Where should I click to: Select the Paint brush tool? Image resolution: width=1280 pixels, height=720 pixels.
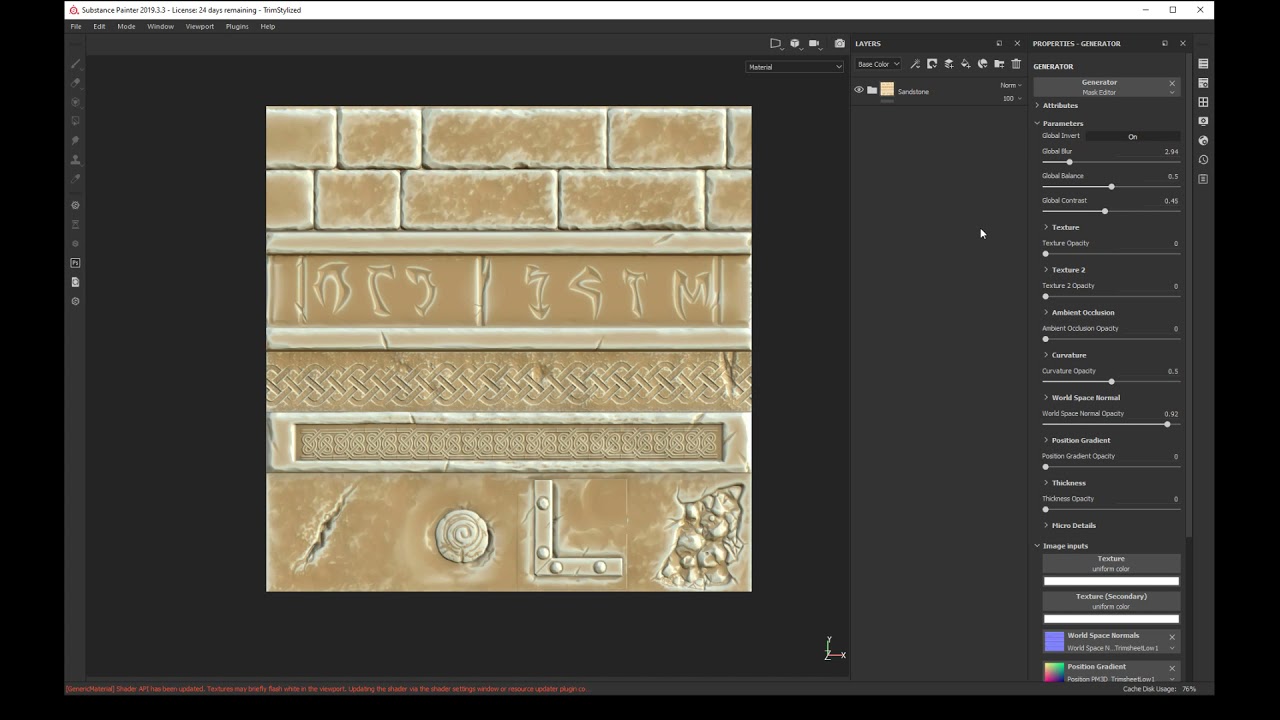click(76, 63)
